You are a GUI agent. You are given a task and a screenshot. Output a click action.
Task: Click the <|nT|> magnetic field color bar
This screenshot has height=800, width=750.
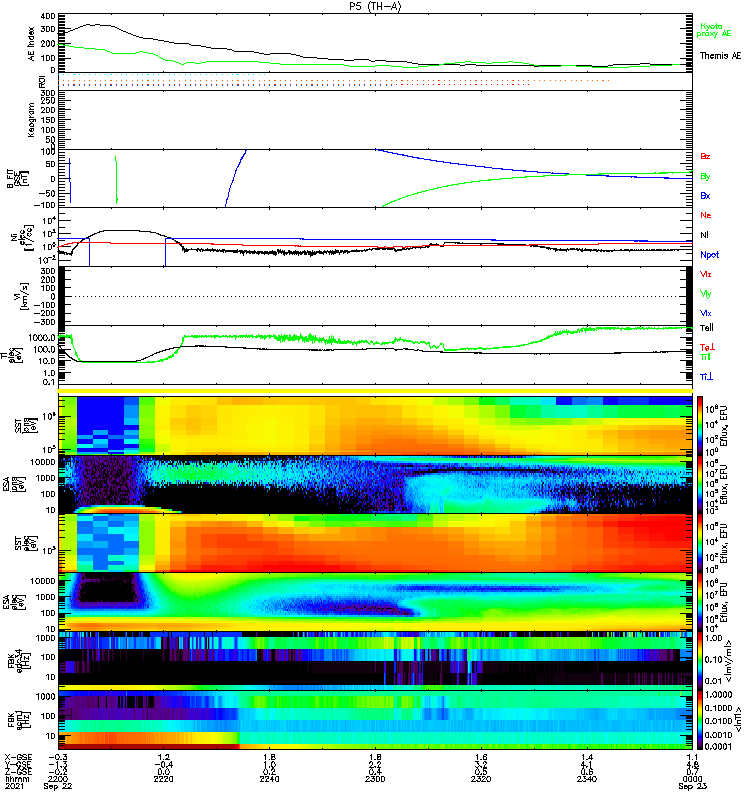[x=700, y=720]
